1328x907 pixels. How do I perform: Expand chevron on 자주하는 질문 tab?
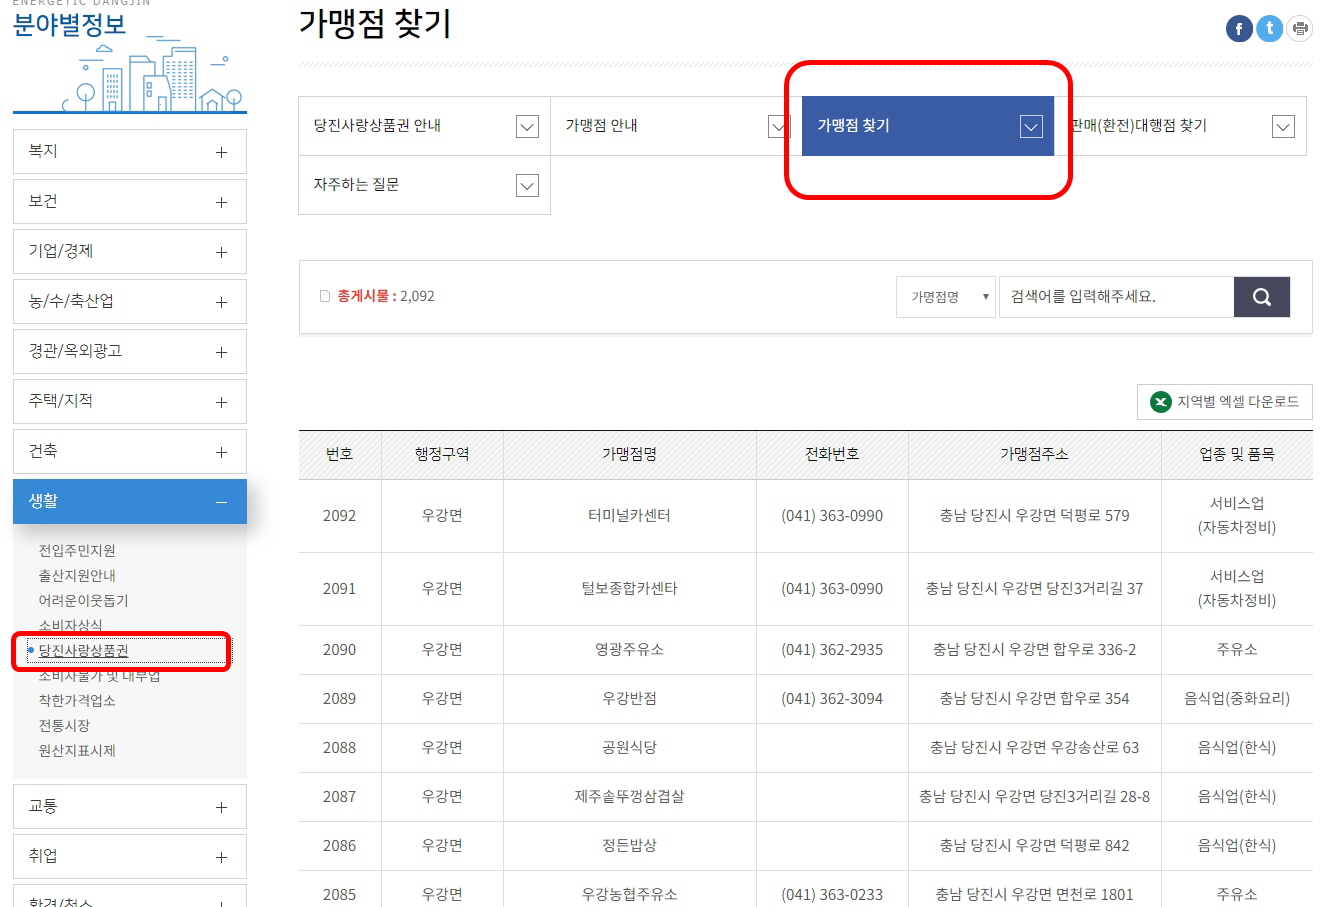(x=527, y=185)
